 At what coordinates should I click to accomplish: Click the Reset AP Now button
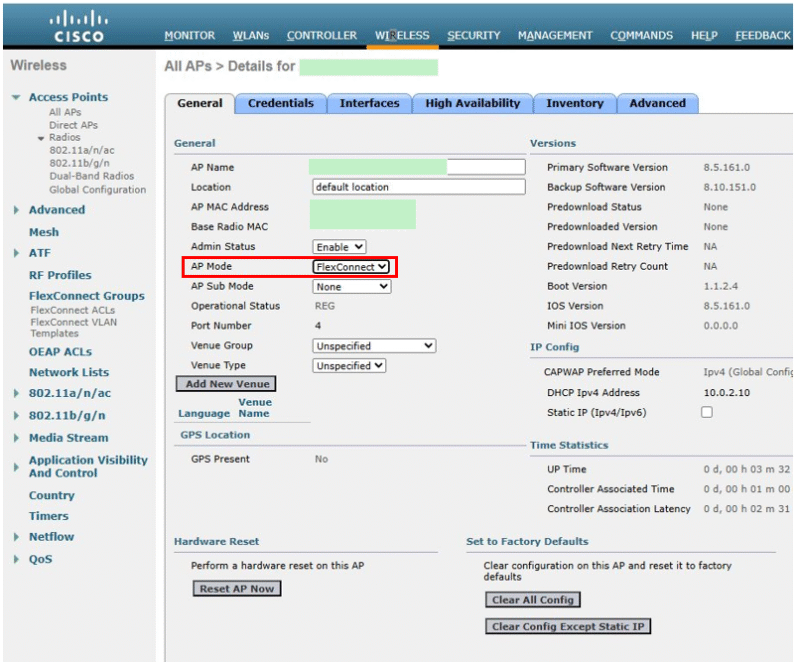point(237,588)
